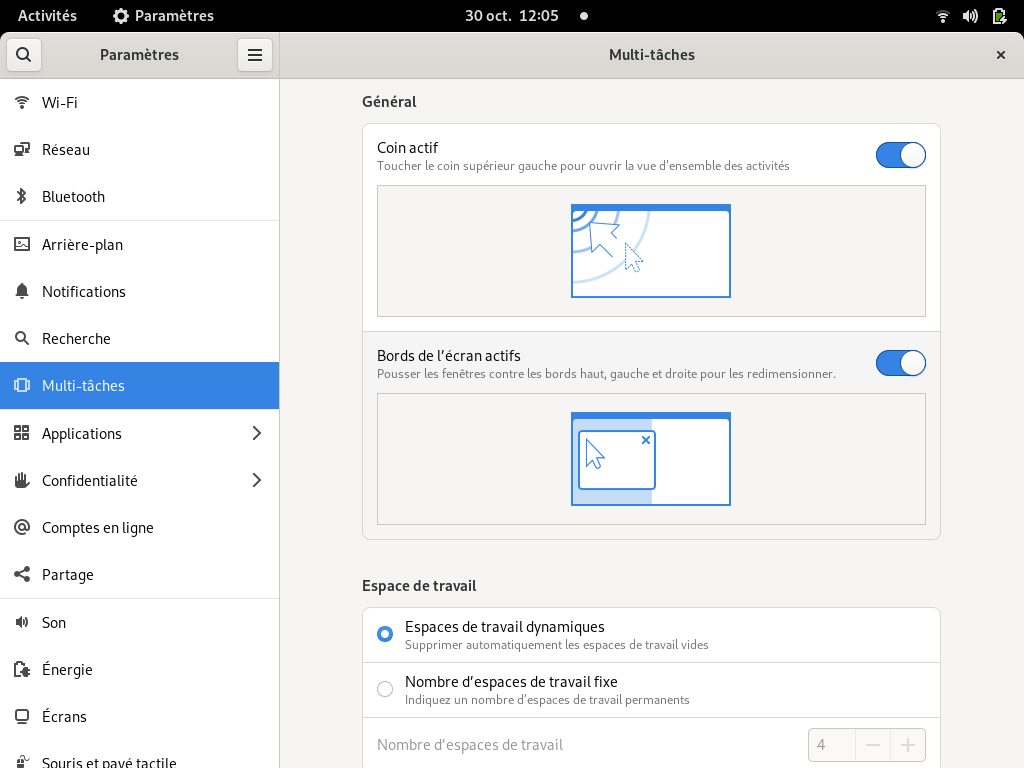
Task: Click the Multi-tâches icon in the sidebar
Action: [x=22, y=385]
